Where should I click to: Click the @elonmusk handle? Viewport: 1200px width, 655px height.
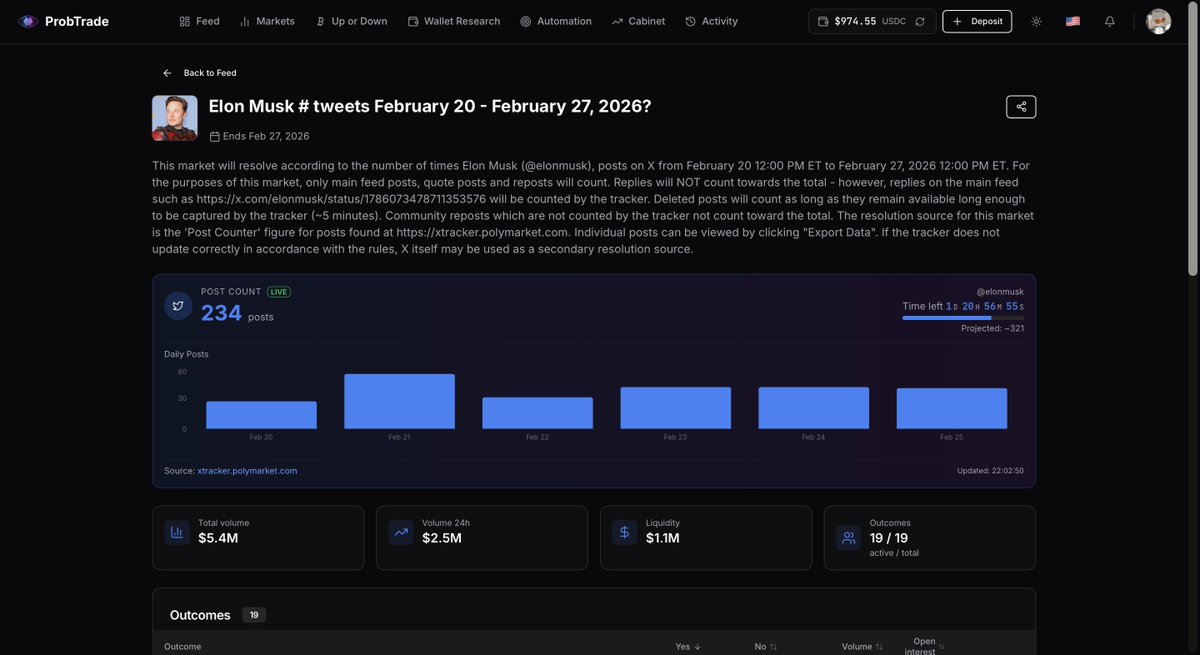1000,291
